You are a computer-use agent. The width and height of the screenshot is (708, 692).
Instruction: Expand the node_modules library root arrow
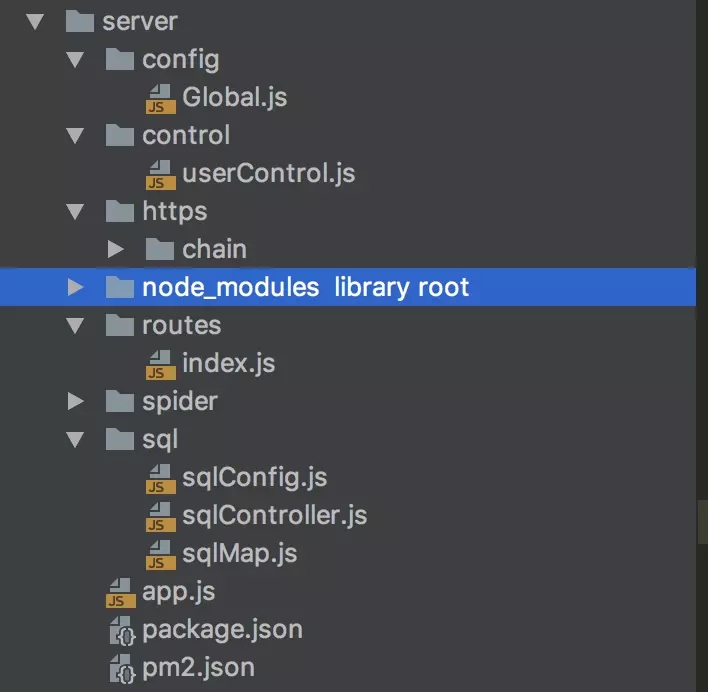point(75,287)
